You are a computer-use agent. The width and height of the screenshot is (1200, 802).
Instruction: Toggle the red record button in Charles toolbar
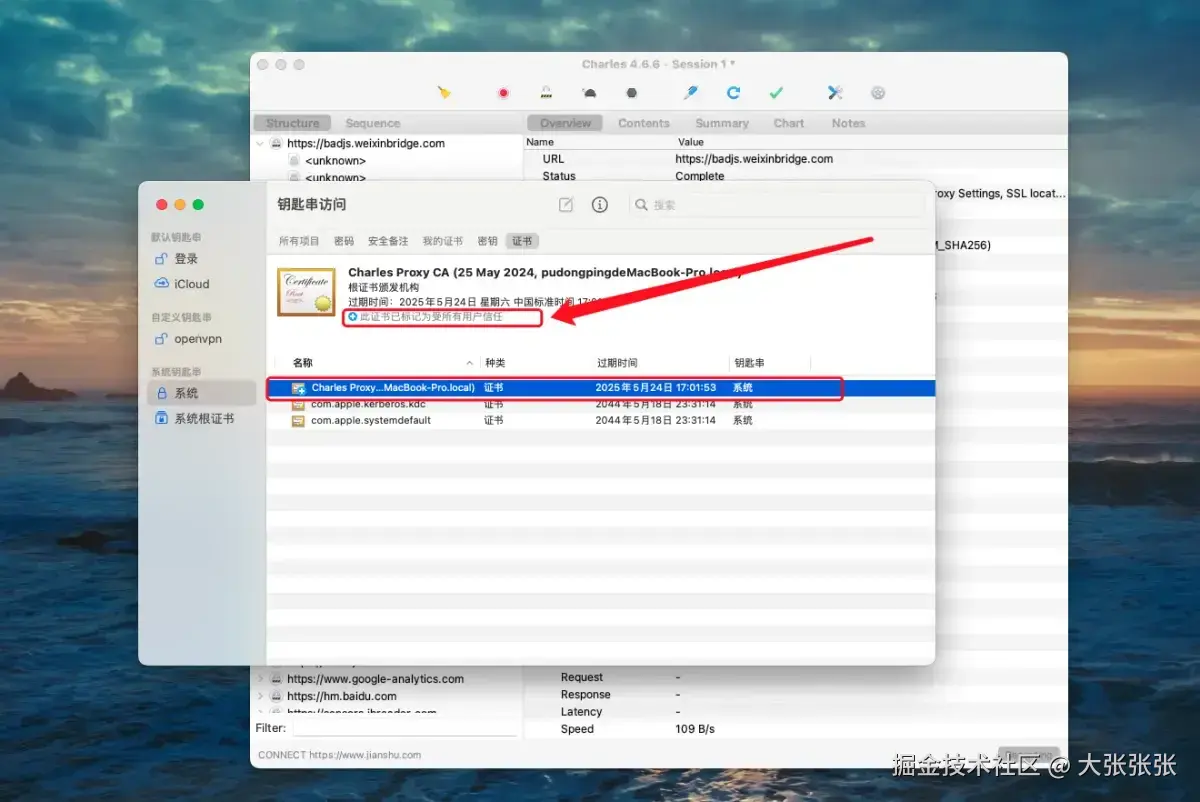pyautogui.click(x=503, y=93)
